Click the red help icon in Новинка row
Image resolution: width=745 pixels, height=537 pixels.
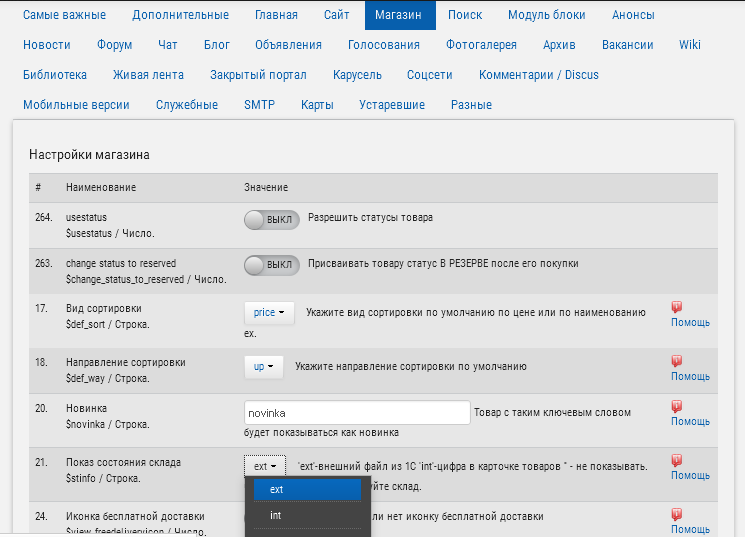point(677,407)
